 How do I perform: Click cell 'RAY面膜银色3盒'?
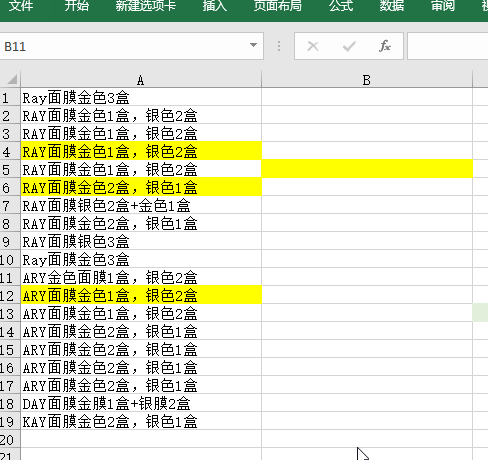click(141, 242)
